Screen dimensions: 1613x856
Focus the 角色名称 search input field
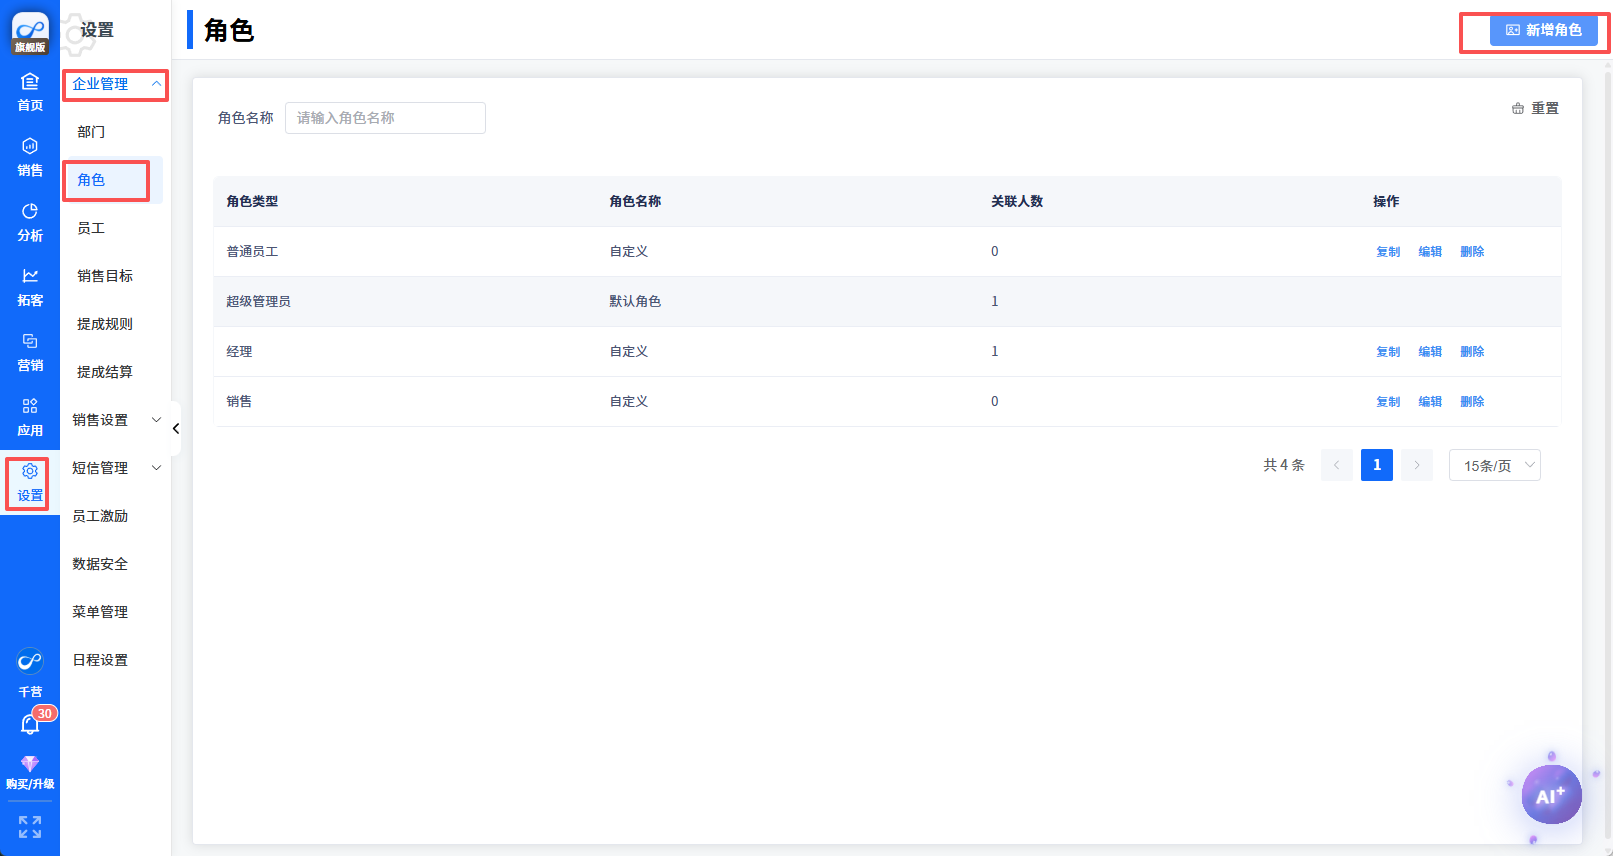(385, 118)
